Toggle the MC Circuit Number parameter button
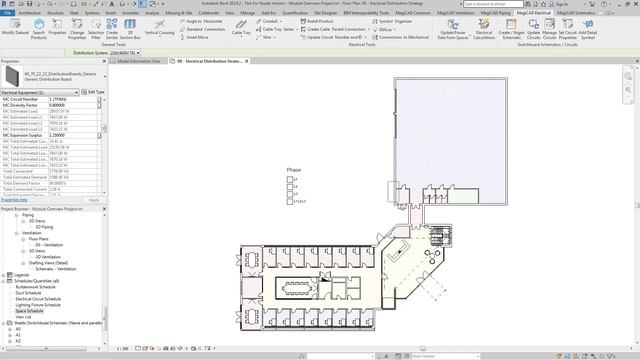 [99, 99]
